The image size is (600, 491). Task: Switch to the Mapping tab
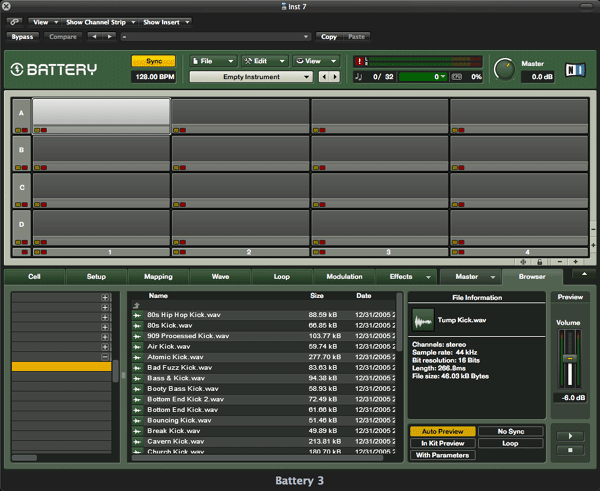[158, 277]
